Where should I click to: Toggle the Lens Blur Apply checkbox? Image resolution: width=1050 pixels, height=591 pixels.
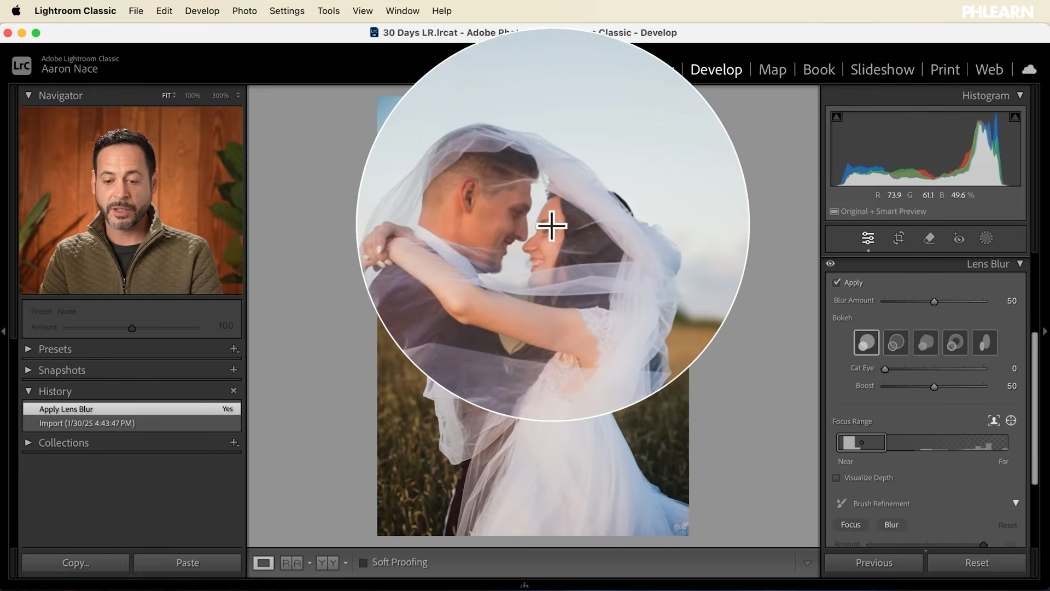coord(837,282)
